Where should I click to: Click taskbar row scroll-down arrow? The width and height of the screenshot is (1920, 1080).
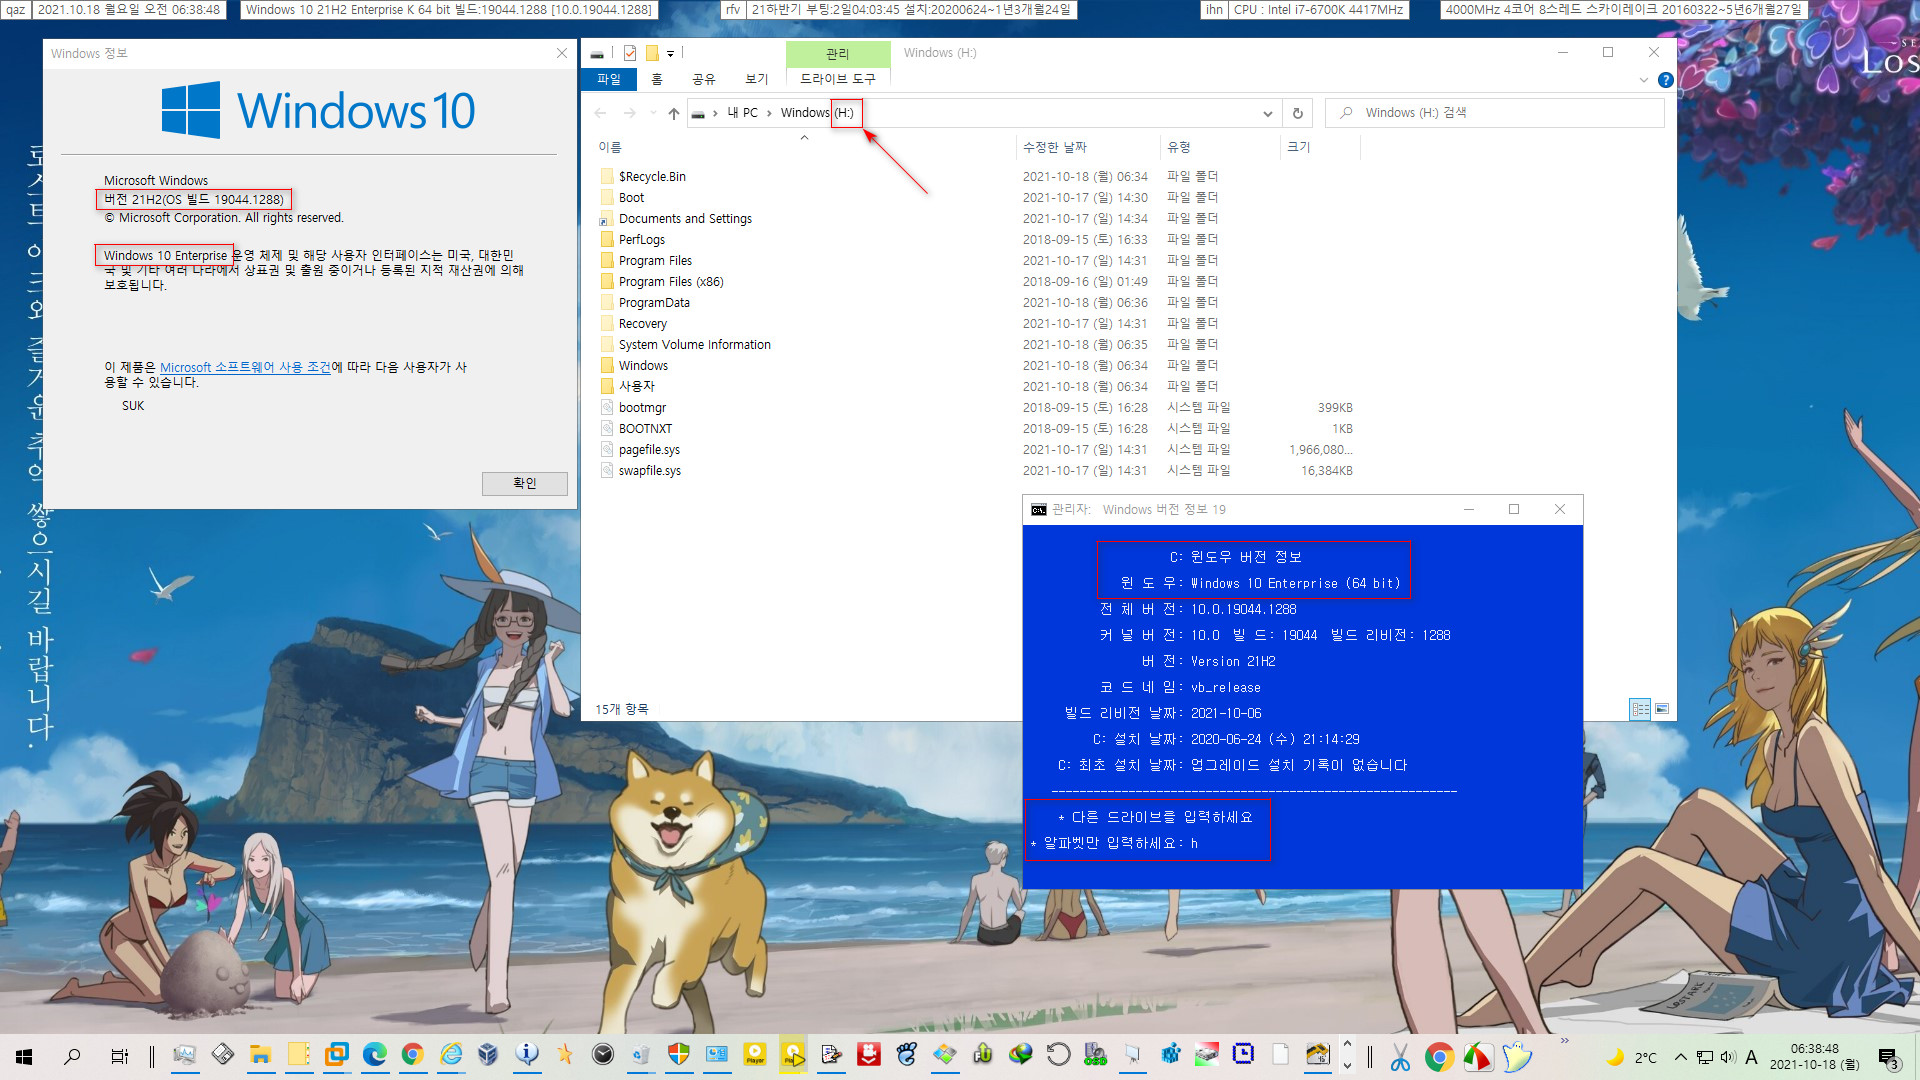1347,1066
